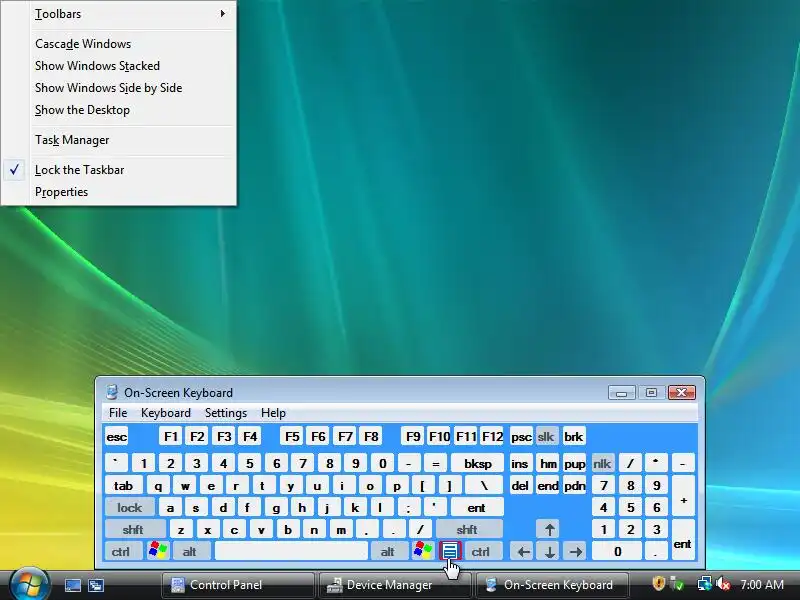
Task: Toggle the left shft key
Action: (133, 529)
